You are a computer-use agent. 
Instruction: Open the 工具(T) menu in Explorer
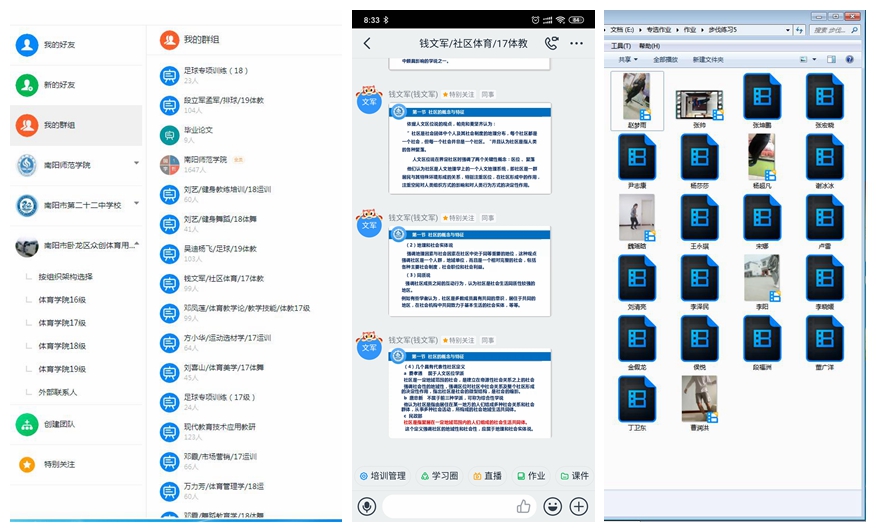click(x=621, y=46)
